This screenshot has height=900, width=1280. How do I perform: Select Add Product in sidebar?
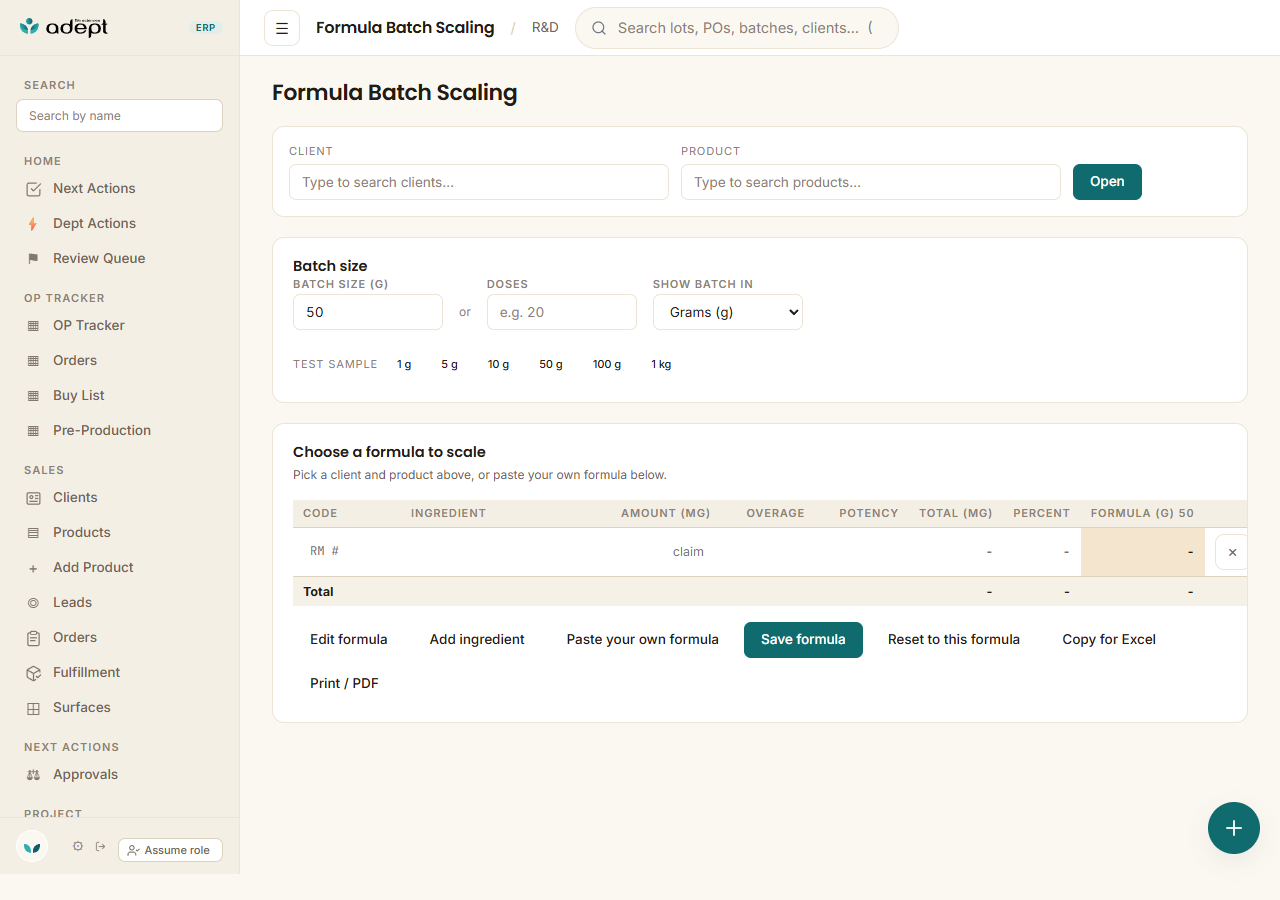click(x=93, y=568)
